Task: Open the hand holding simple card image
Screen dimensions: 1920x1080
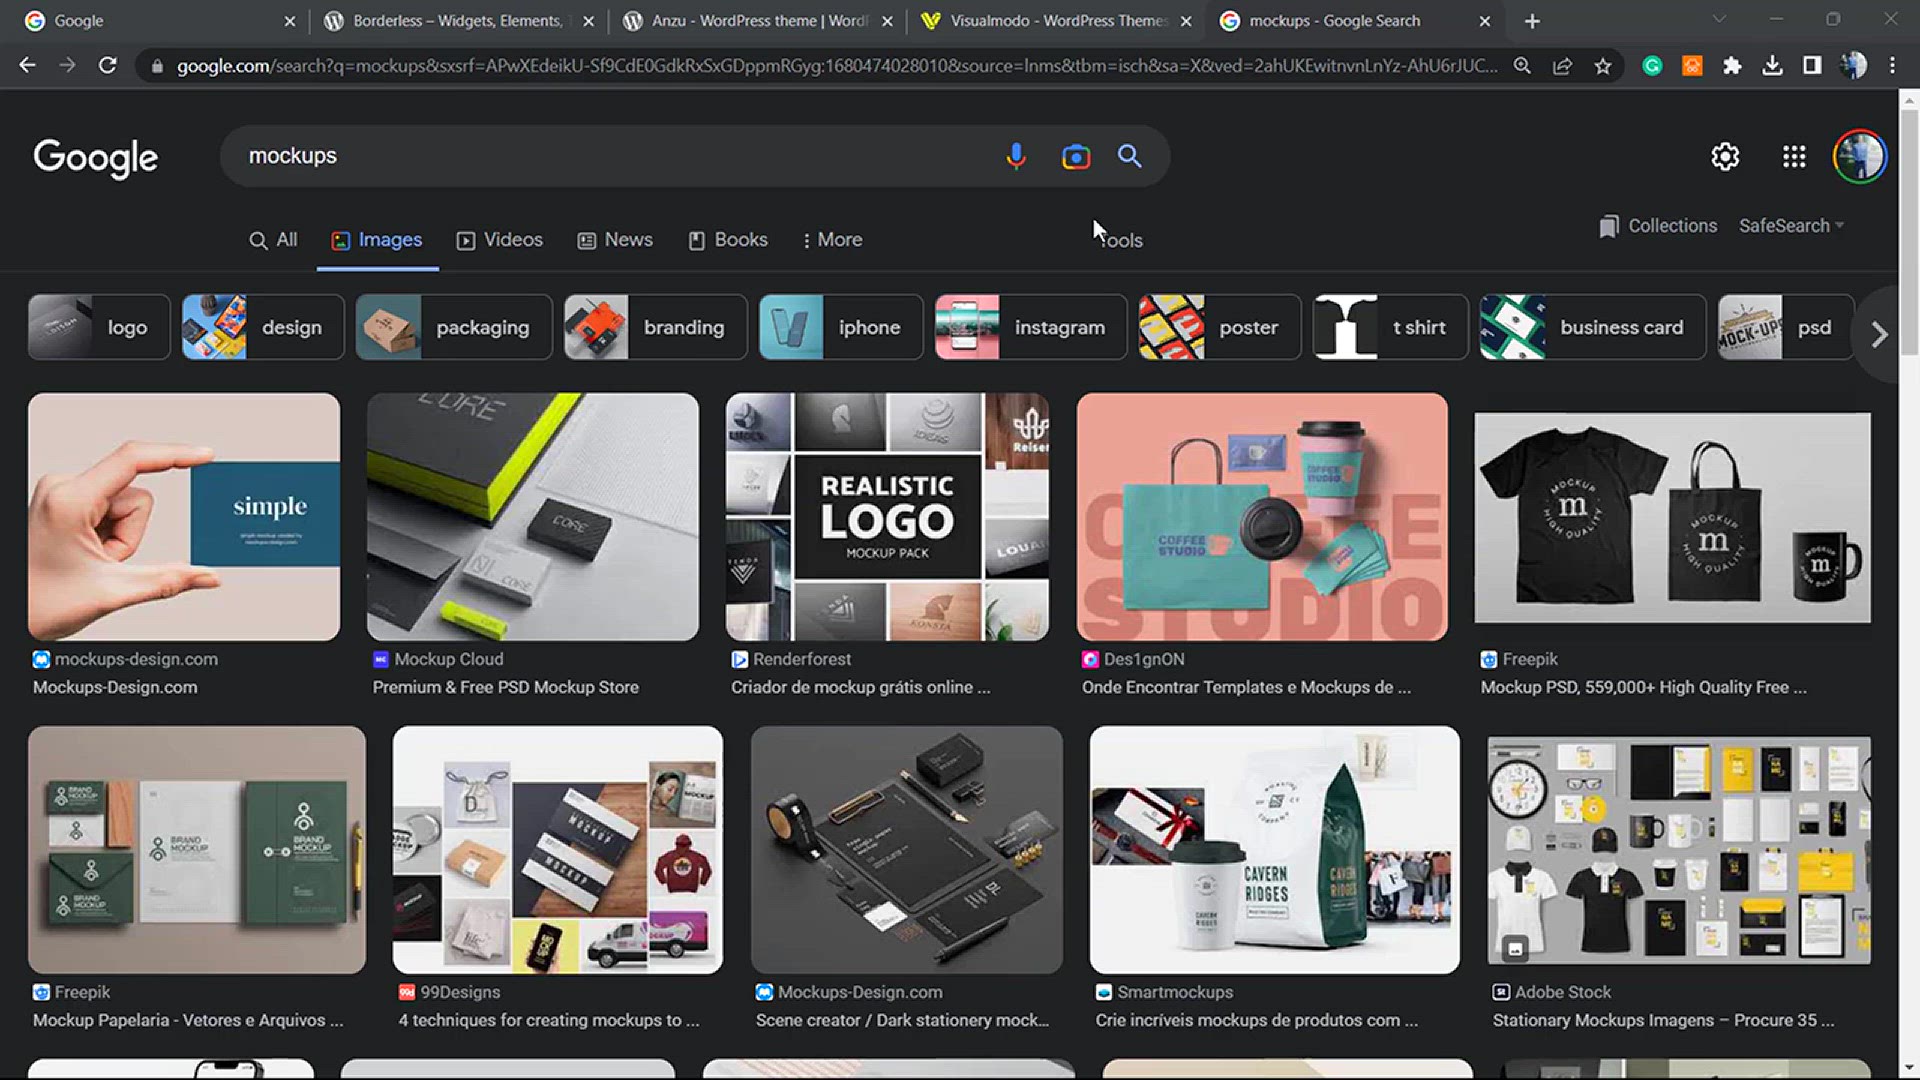Action: pyautogui.click(x=184, y=517)
